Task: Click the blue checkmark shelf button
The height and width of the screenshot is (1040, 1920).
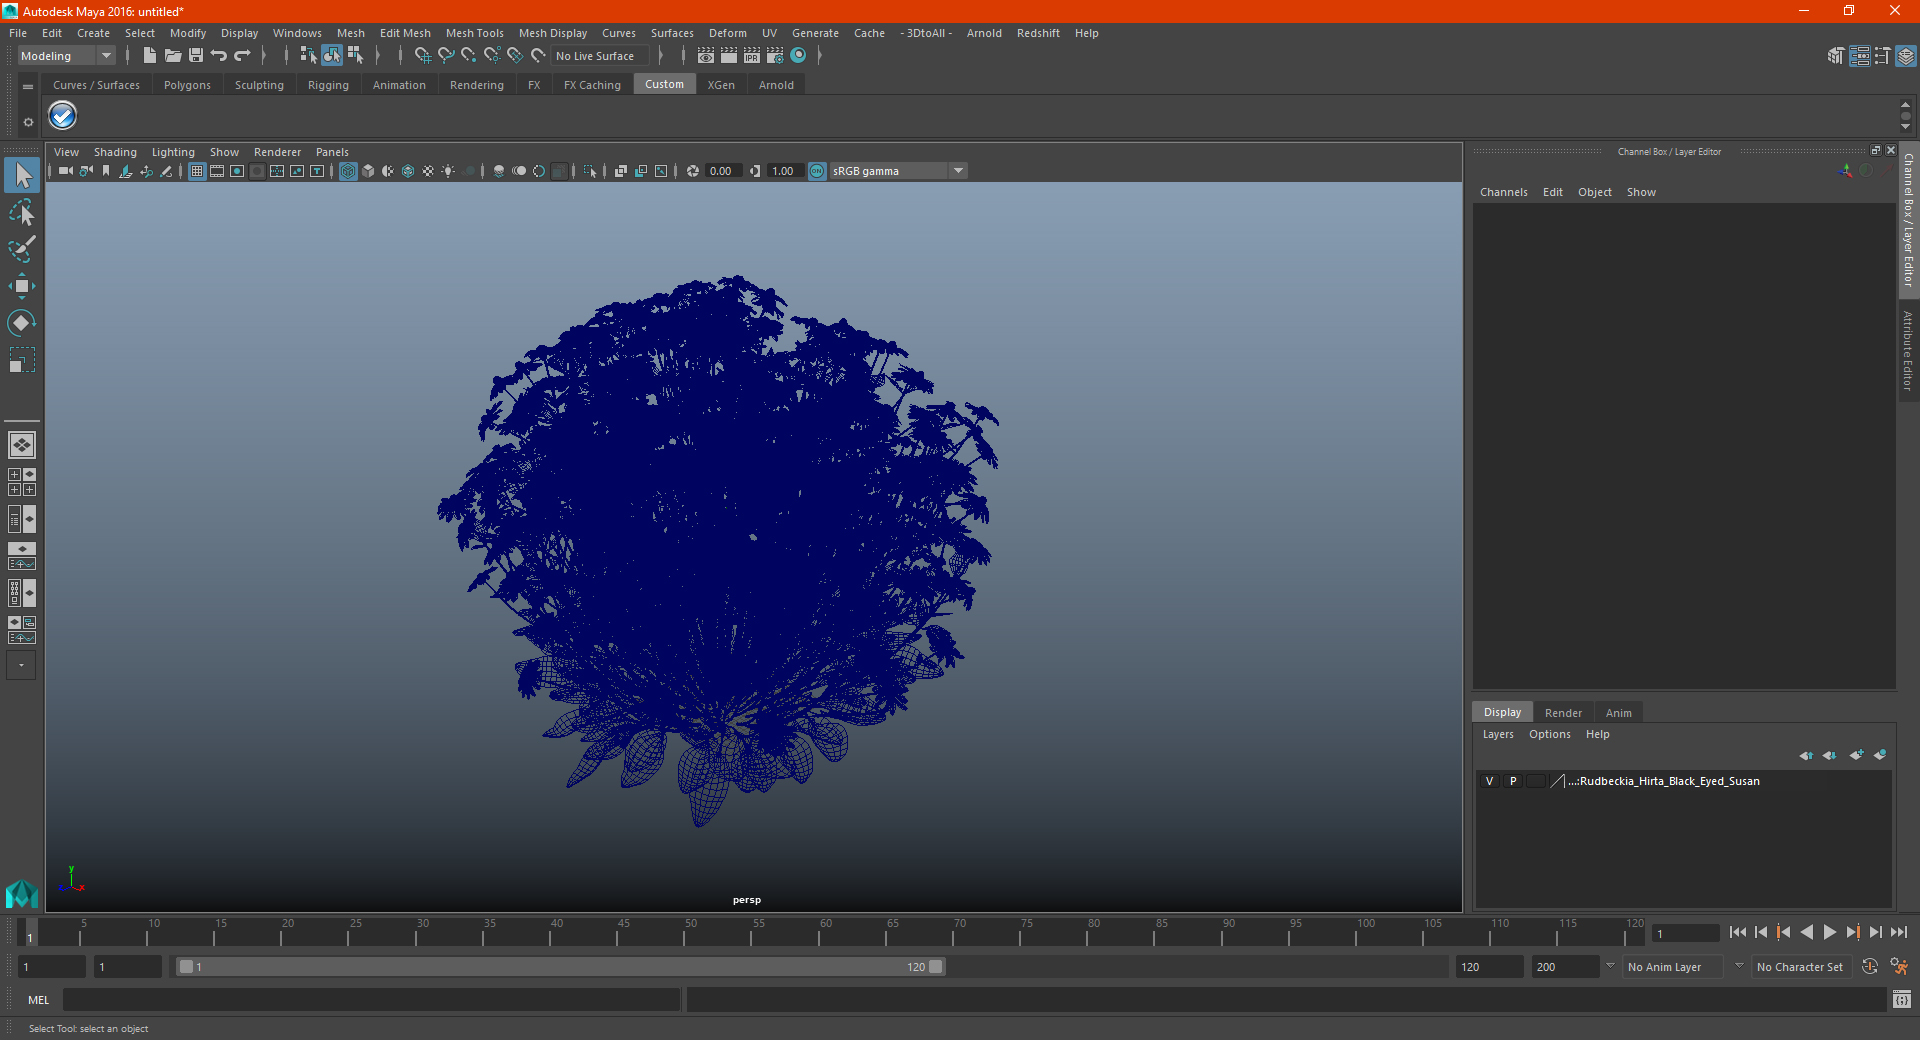Action: coord(63,116)
